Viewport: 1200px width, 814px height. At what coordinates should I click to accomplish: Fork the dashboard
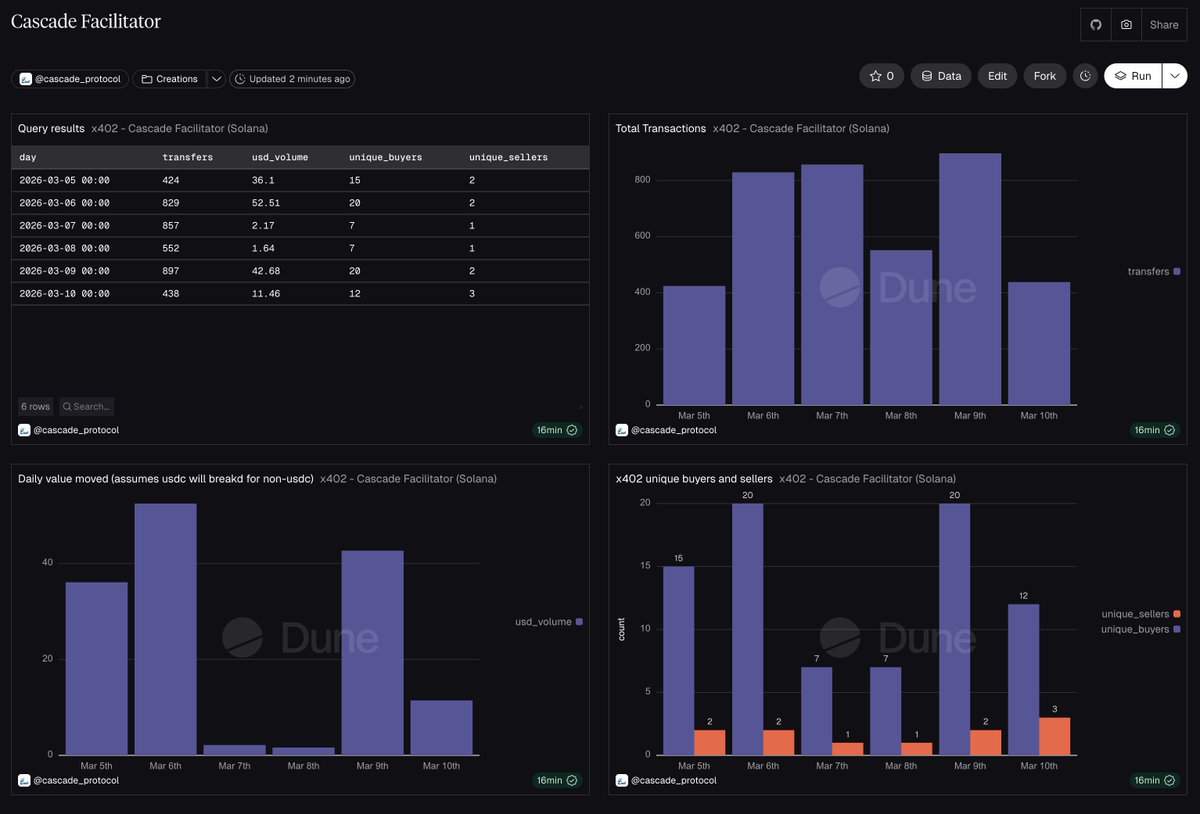point(1045,76)
